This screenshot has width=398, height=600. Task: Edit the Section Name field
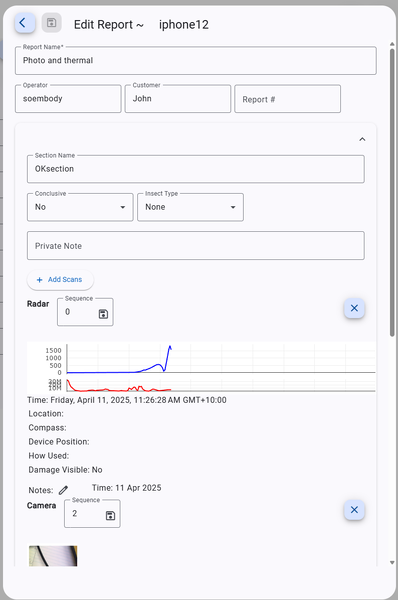(x=196, y=169)
